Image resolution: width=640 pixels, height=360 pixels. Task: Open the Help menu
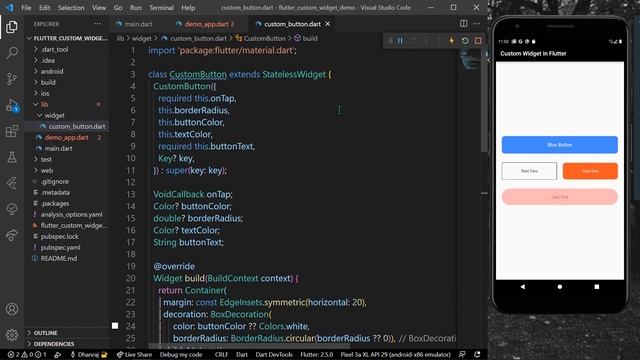click(x=188, y=7)
